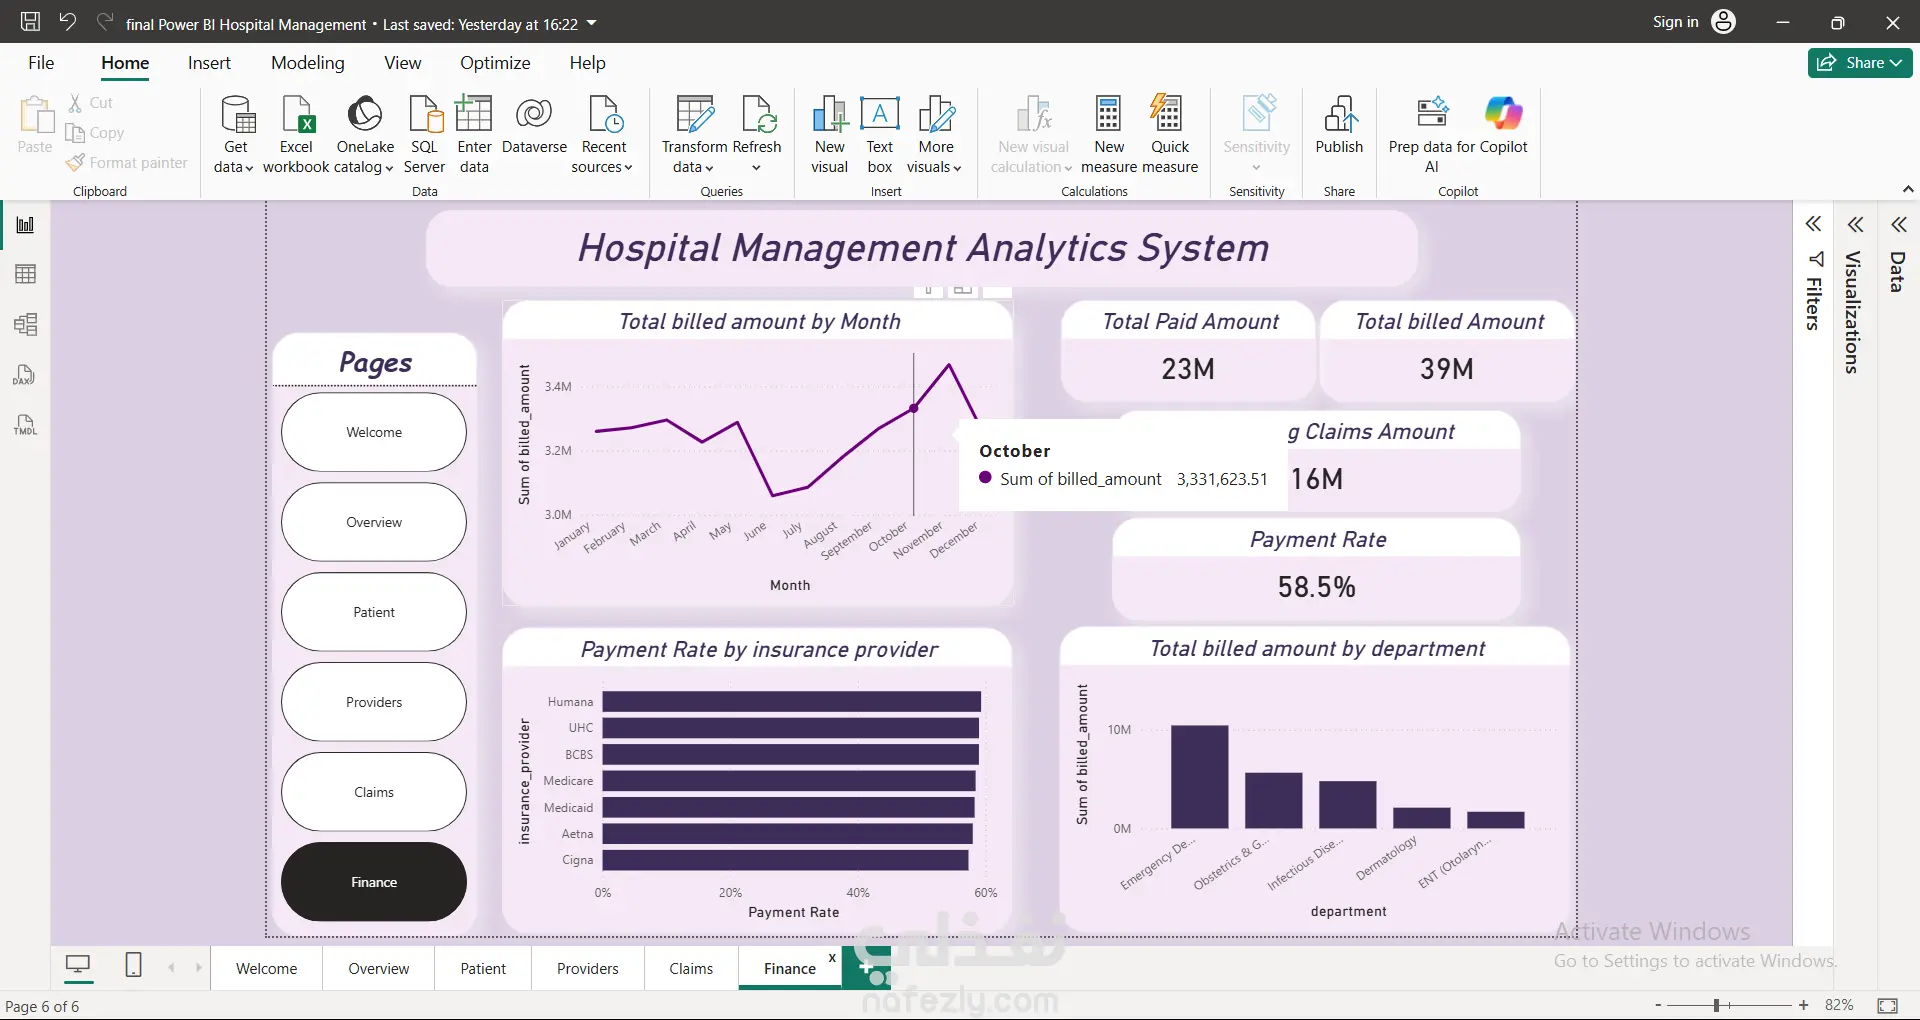
Task: Open the Get data source menu
Action: pos(235,135)
